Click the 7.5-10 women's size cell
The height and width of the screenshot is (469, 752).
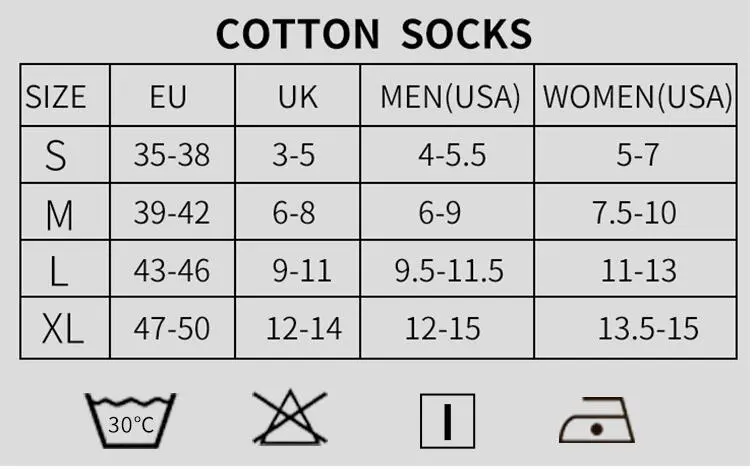click(635, 213)
